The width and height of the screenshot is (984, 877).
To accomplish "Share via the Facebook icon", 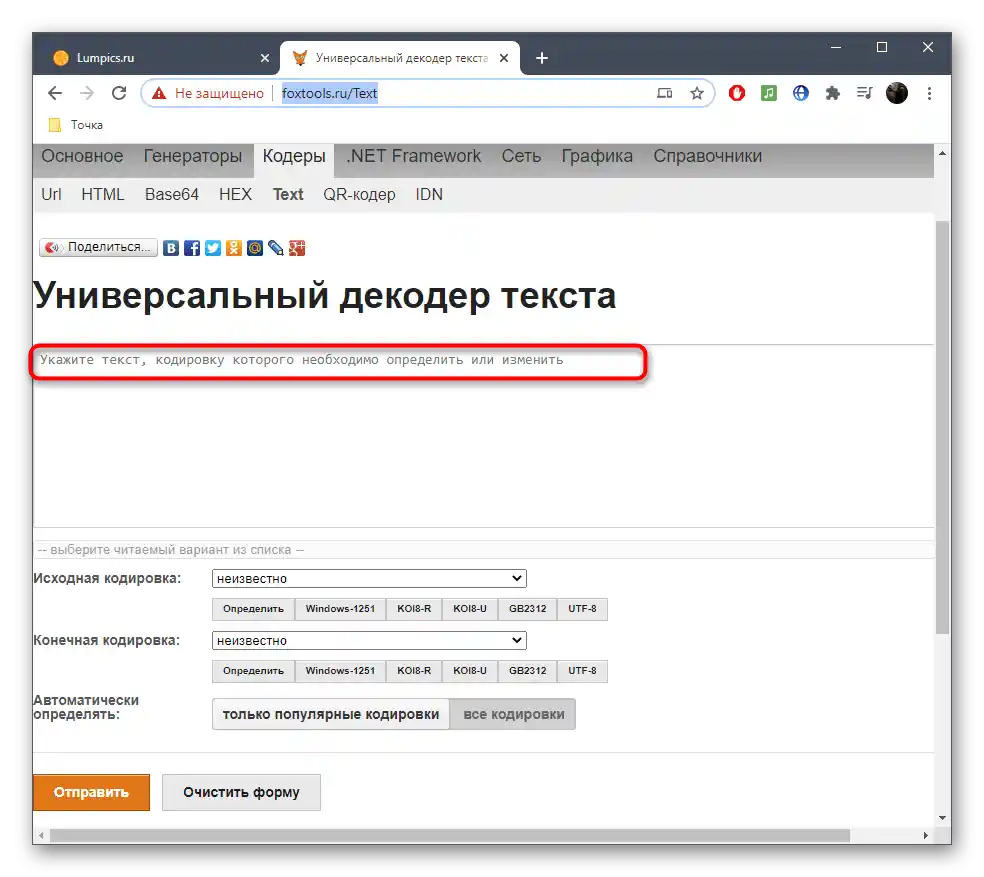I will 192,248.
